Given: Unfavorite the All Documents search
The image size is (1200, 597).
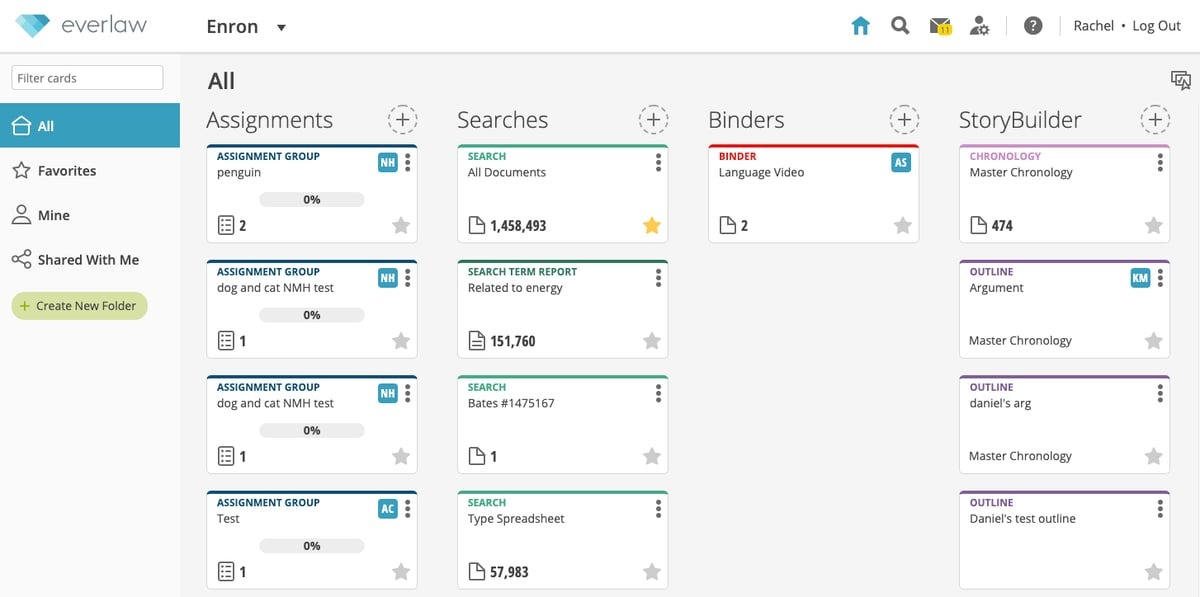Looking at the screenshot, I should (x=652, y=226).
